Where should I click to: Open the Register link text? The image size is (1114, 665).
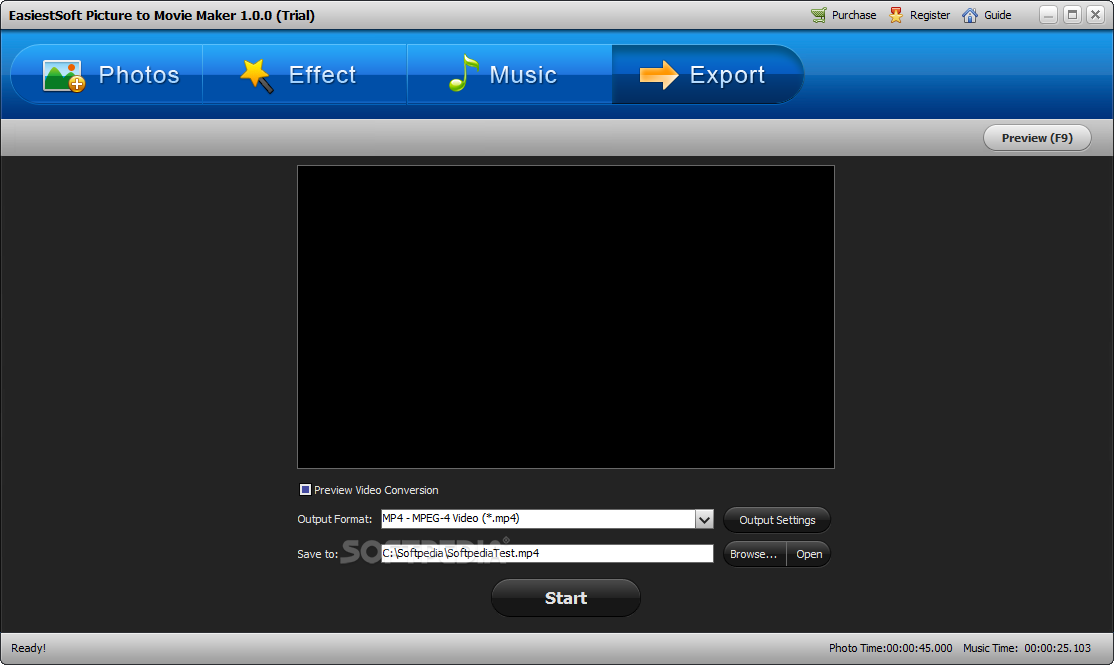click(x=930, y=15)
